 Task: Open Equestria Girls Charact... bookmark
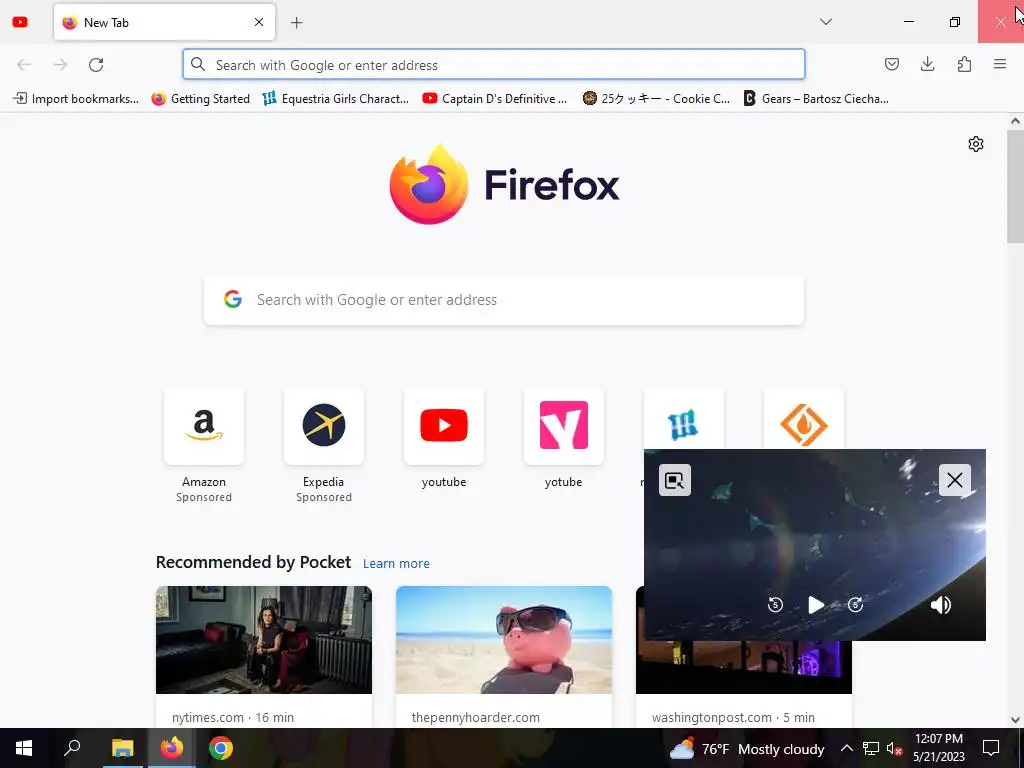tap(336, 99)
